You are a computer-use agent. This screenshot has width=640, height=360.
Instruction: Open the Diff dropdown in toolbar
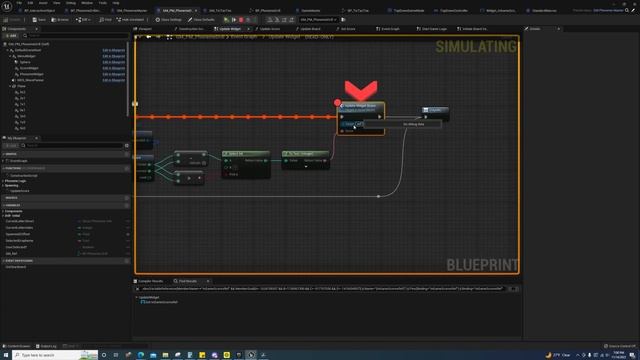[x=83, y=20]
